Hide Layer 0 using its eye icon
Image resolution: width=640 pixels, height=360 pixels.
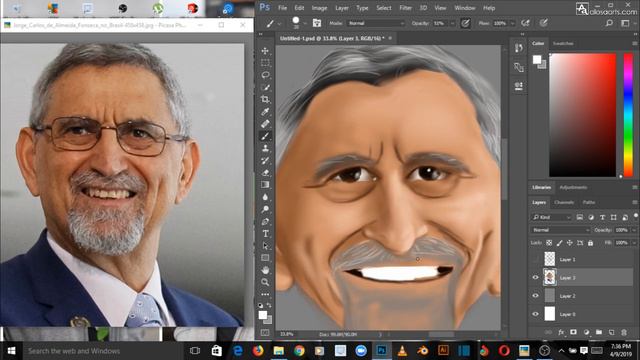[536, 314]
